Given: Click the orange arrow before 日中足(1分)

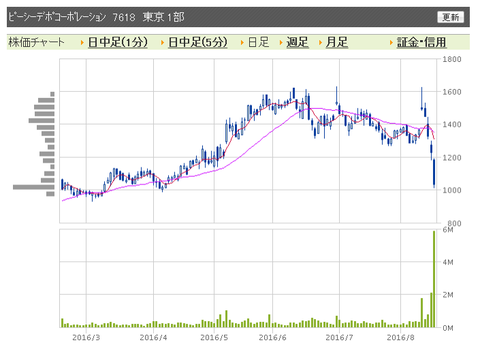Looking at the screenshot, I should coord(82,43).
